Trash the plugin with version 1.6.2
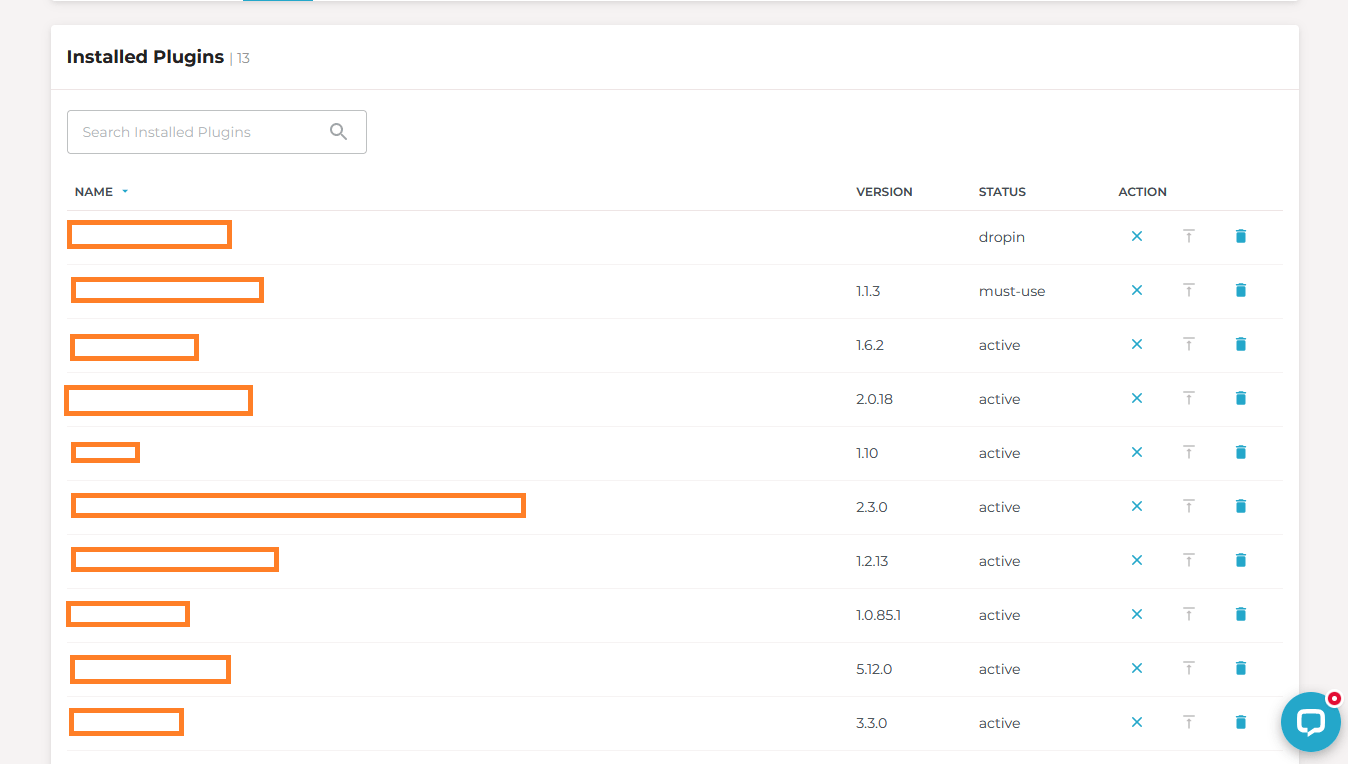Viewport: 1348px width, 764px height. point(1241,344)
